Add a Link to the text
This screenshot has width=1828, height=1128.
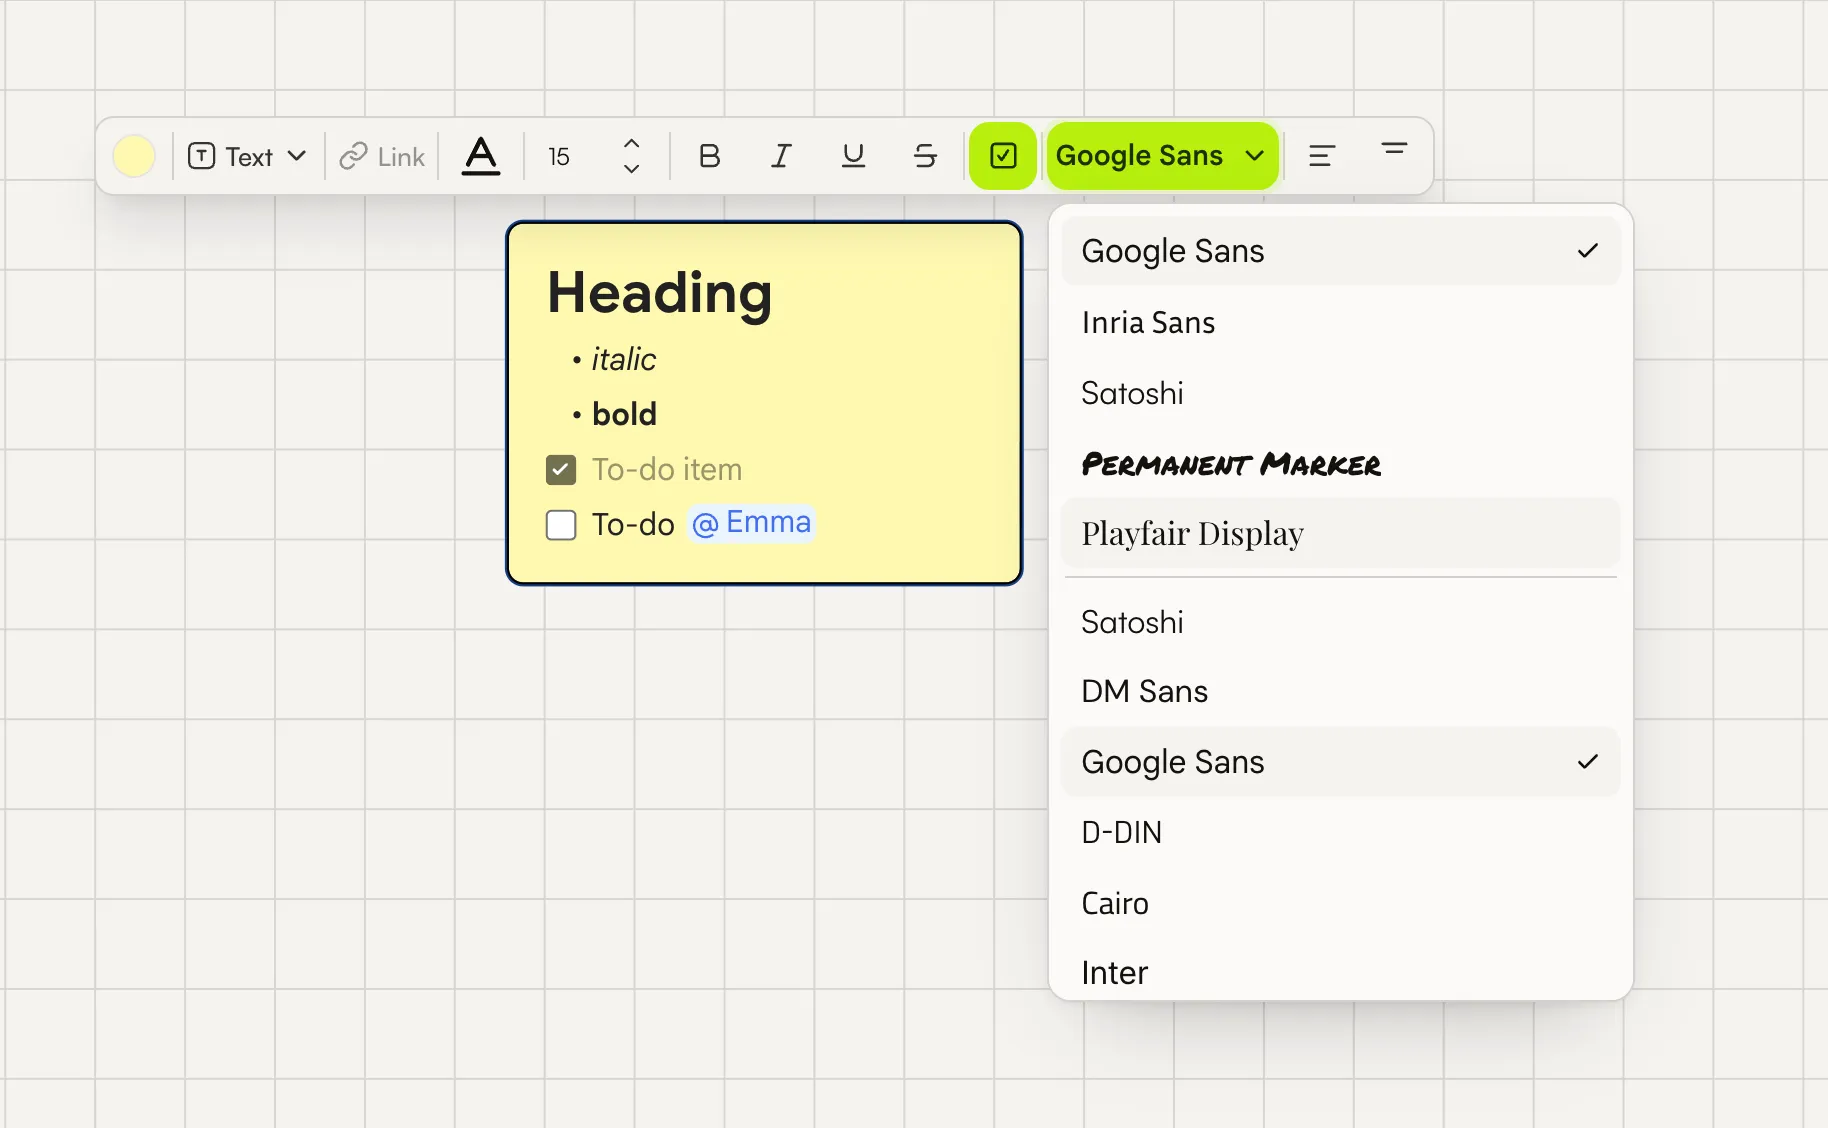[x=382, y=156]
